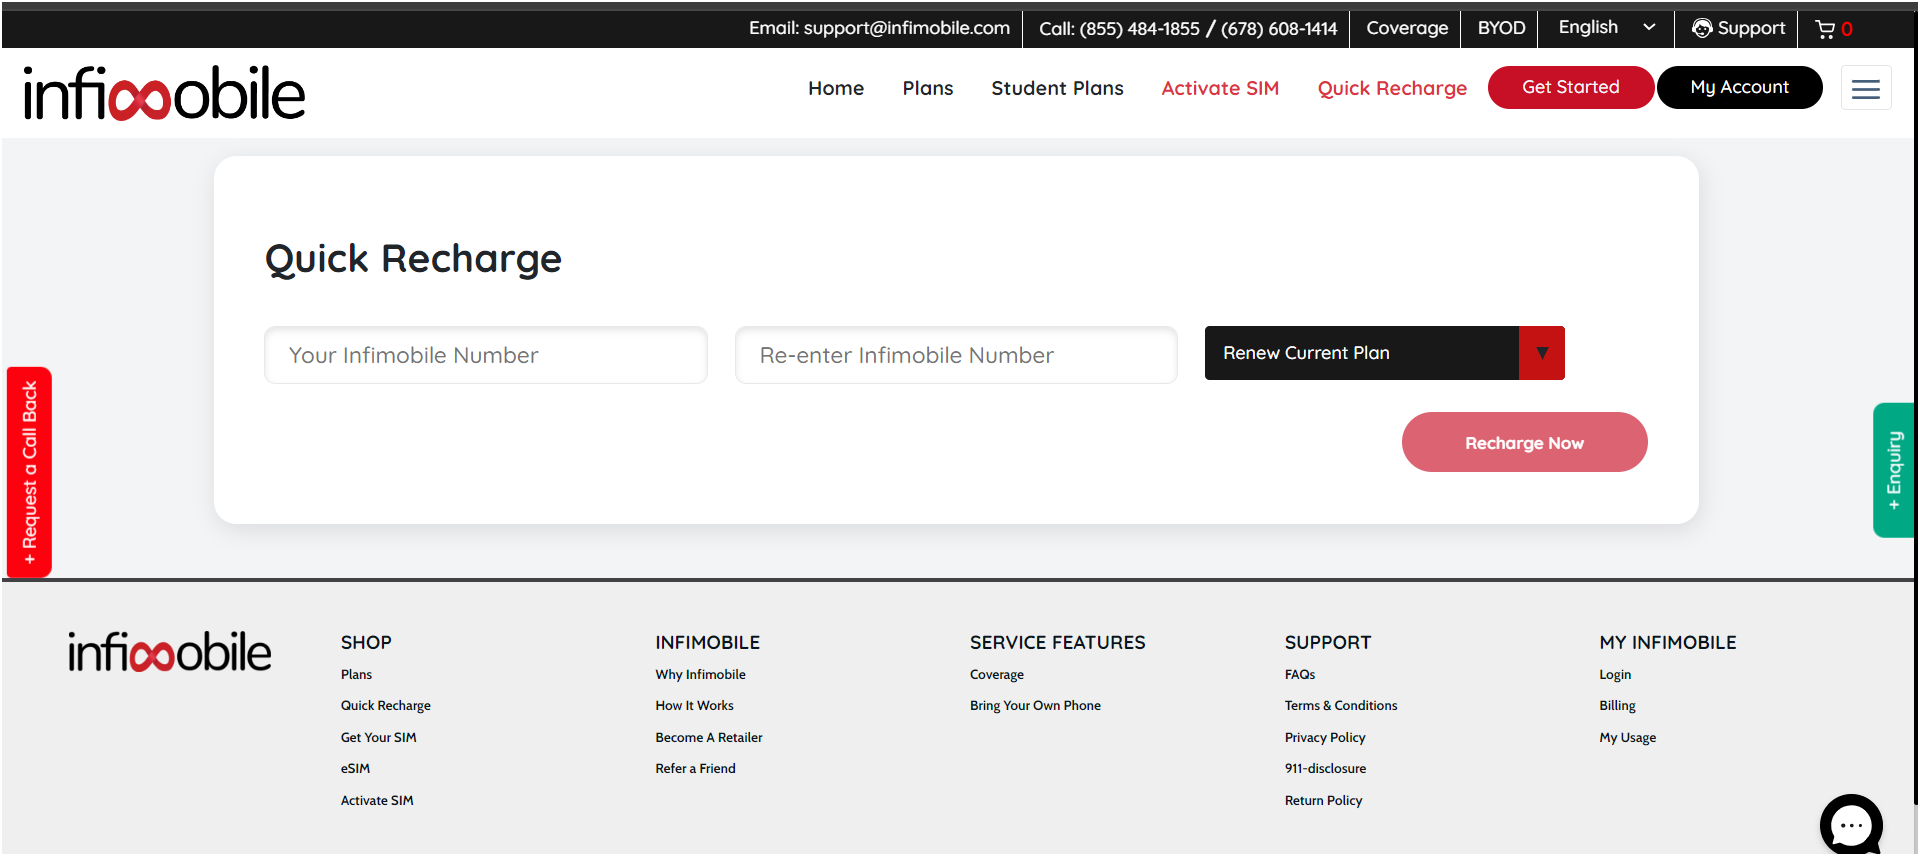Open Get Your SIM footer link
The height and width of the screenshot is (856, 1920).
pos(378,738)
